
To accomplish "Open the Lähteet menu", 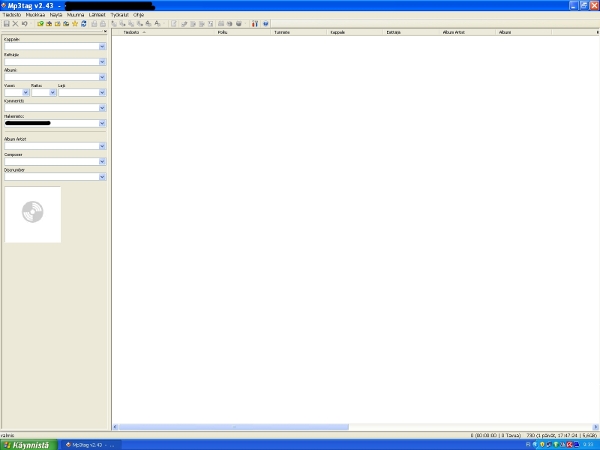I will (97, 15).
